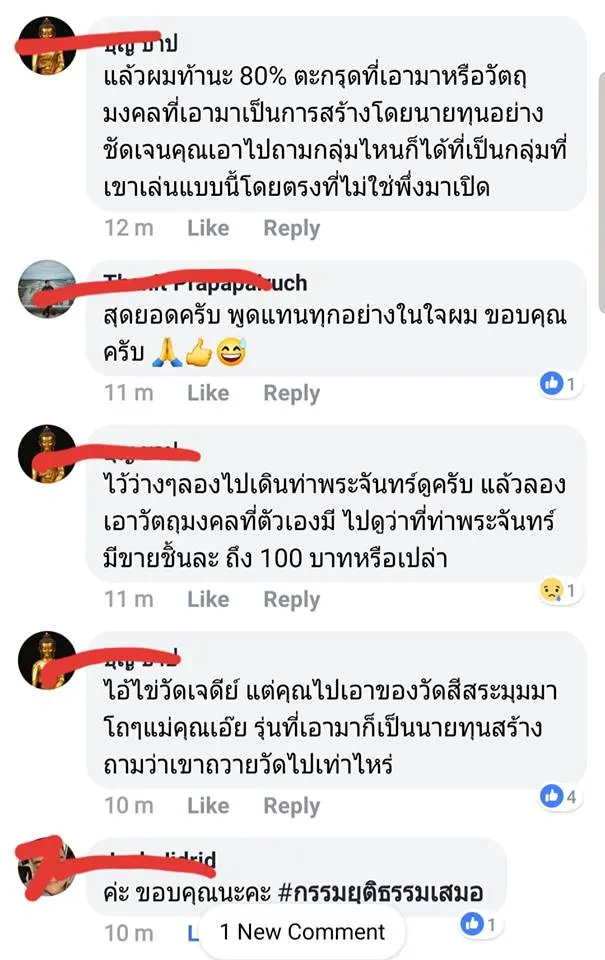Reply to the 12 m comment

click(291, 228)
